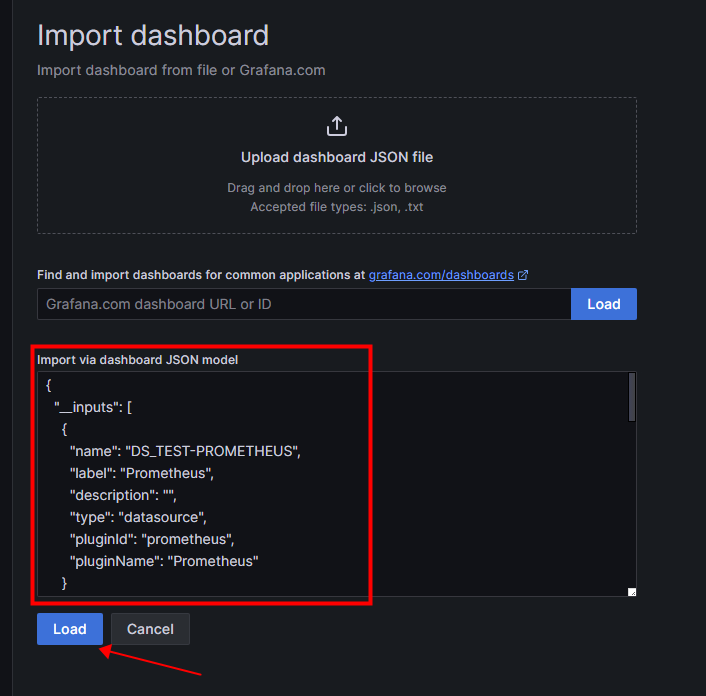Click the Upload dashboard JSON file dropzone

[337, 165]
